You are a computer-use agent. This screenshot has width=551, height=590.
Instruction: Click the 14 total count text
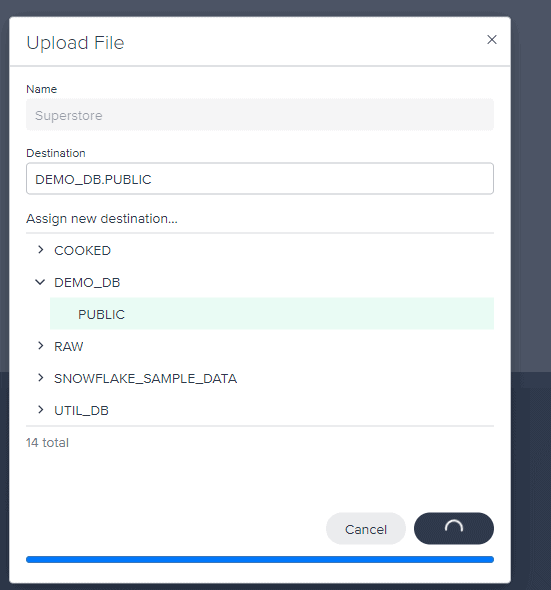(47, 442)
